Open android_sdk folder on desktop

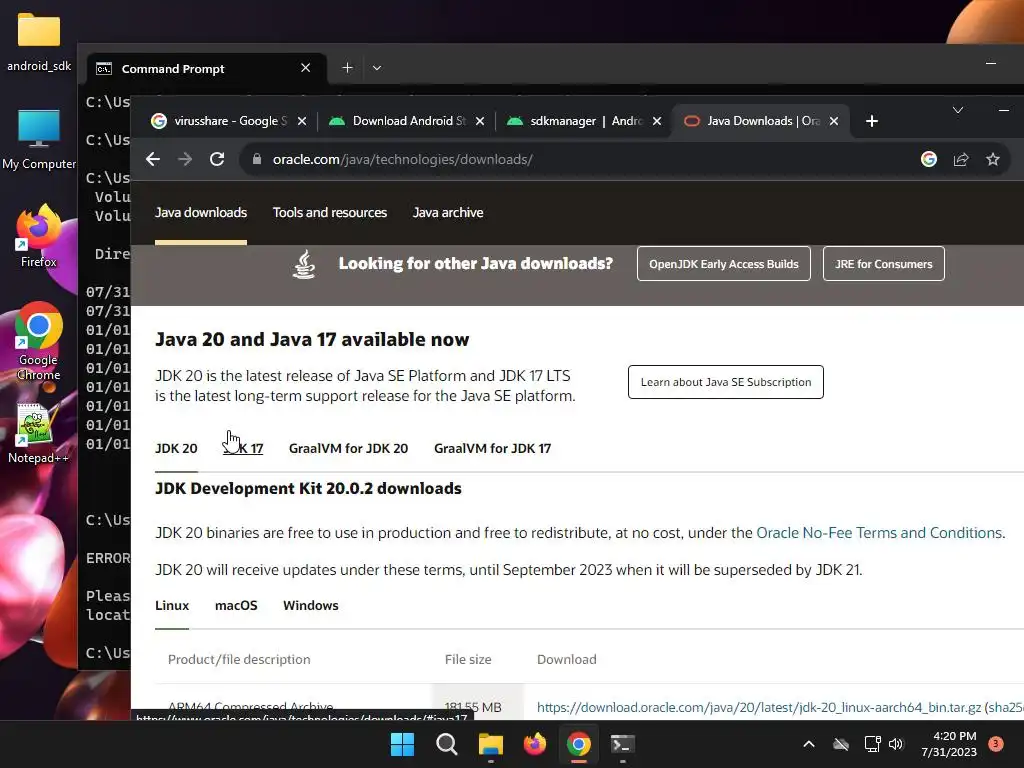39,42
